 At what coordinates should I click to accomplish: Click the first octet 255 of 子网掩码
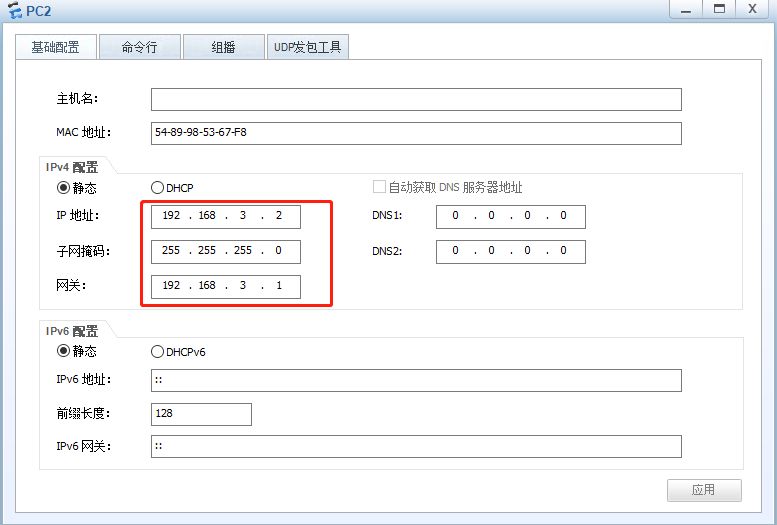[171, 250]
